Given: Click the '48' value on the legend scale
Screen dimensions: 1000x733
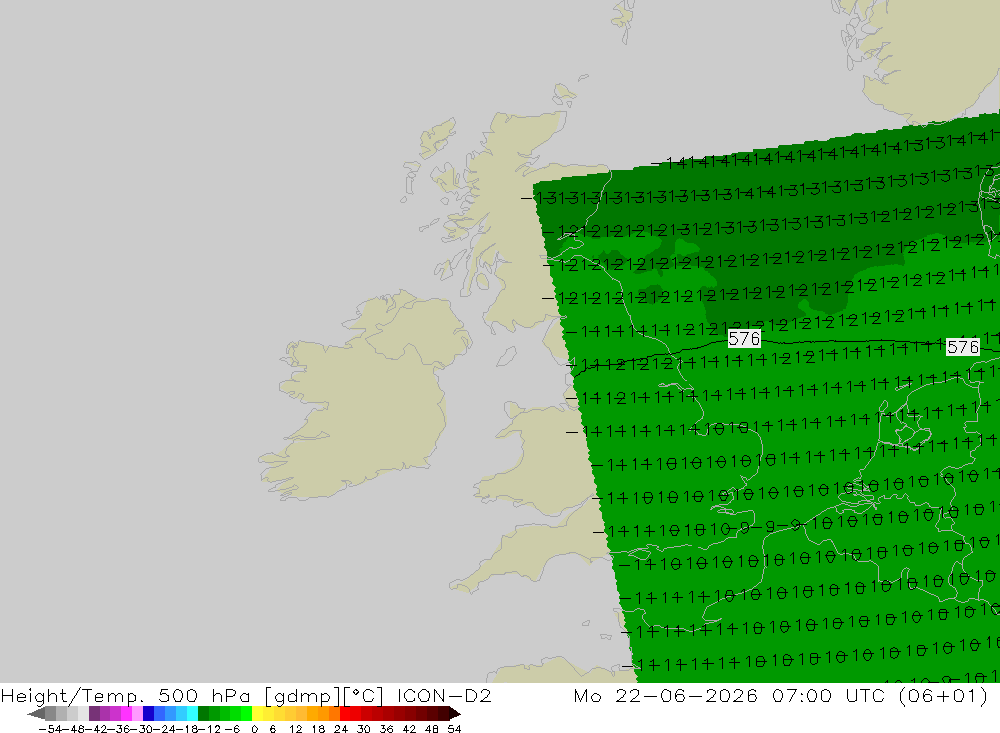Looking at the screenshot, I should coord(432,729).
